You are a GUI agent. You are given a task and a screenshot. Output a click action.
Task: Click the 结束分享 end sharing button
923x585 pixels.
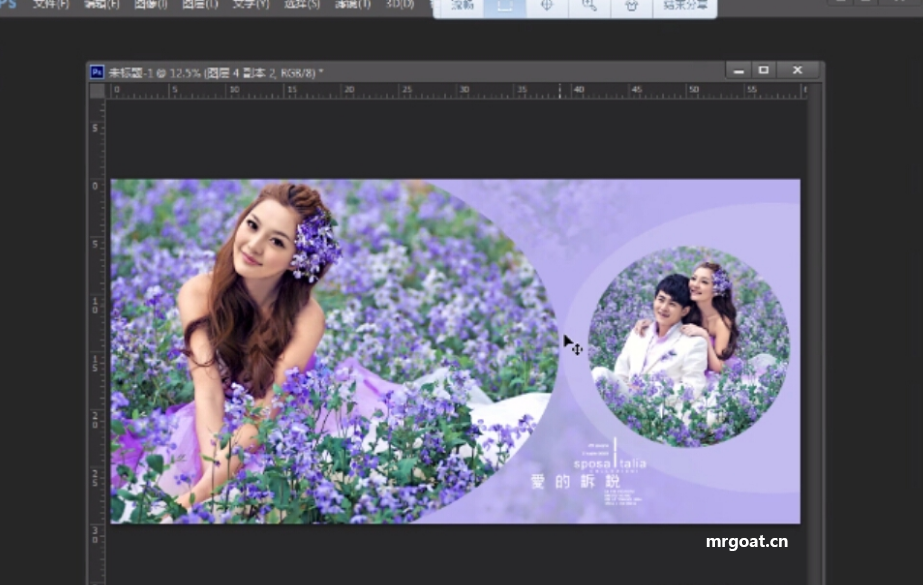click(684, 5)
